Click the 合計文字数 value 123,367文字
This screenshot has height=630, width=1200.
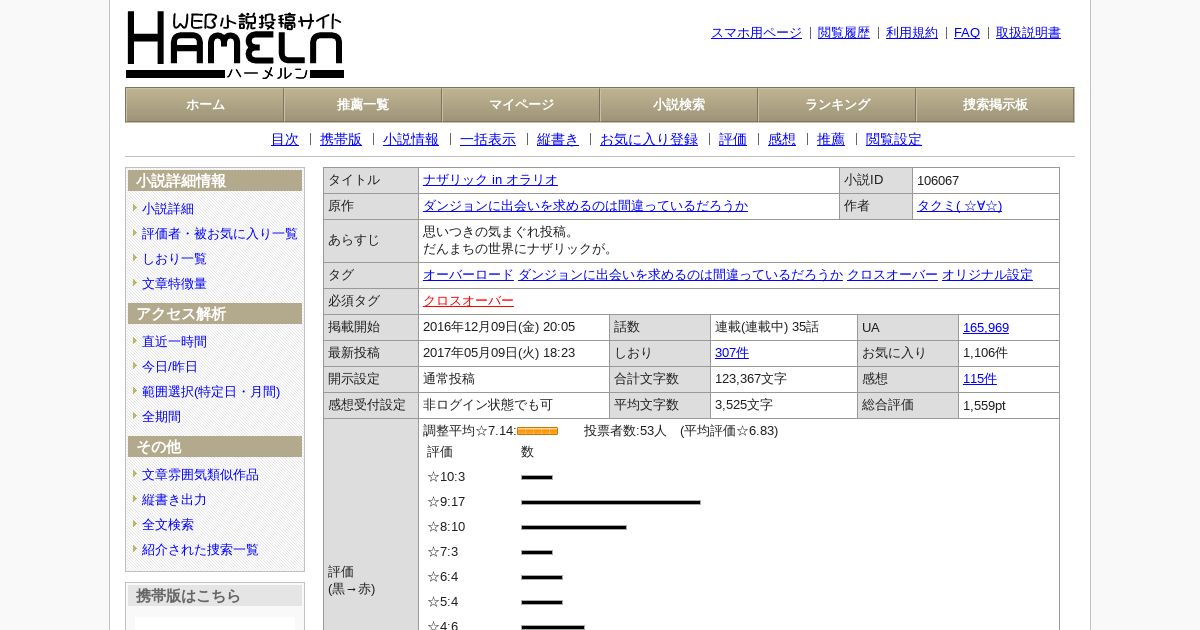pyautogui.click(x=751, y=379)
